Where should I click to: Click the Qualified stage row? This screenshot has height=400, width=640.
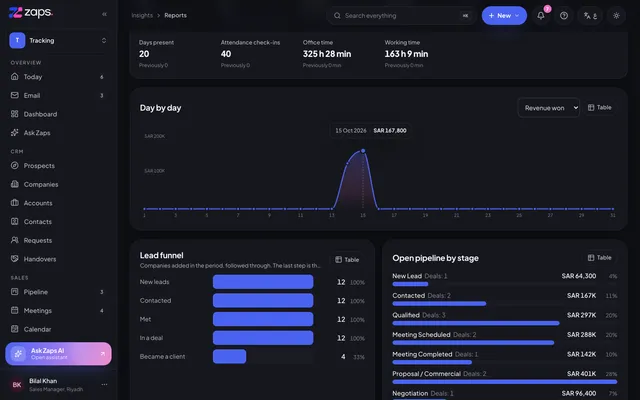click(504, 318)
